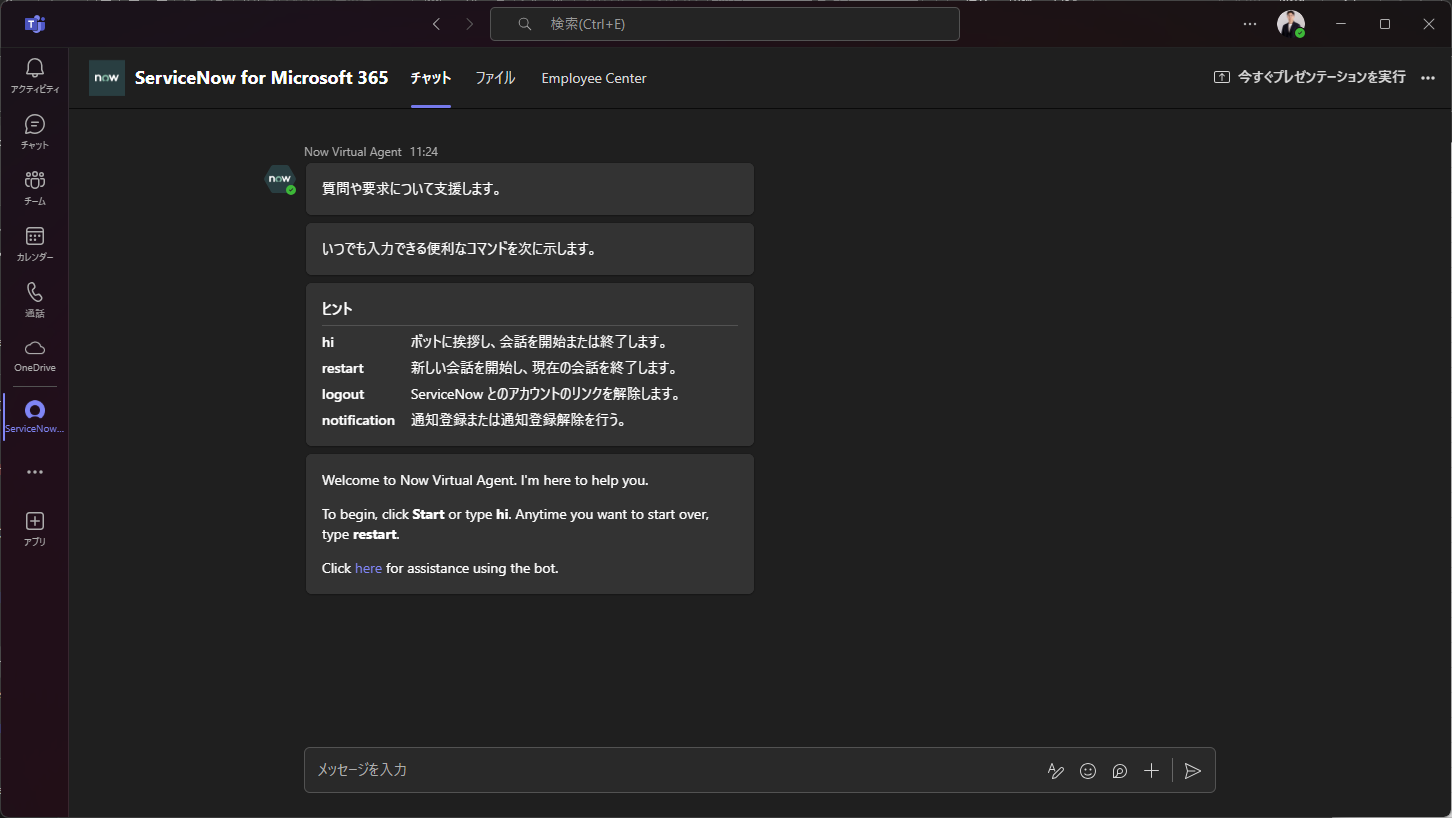Open the Activity (アクティビティ) bell icon
Screen dimensions: 1452x818
pyautogui.click(x=35, y=76)
